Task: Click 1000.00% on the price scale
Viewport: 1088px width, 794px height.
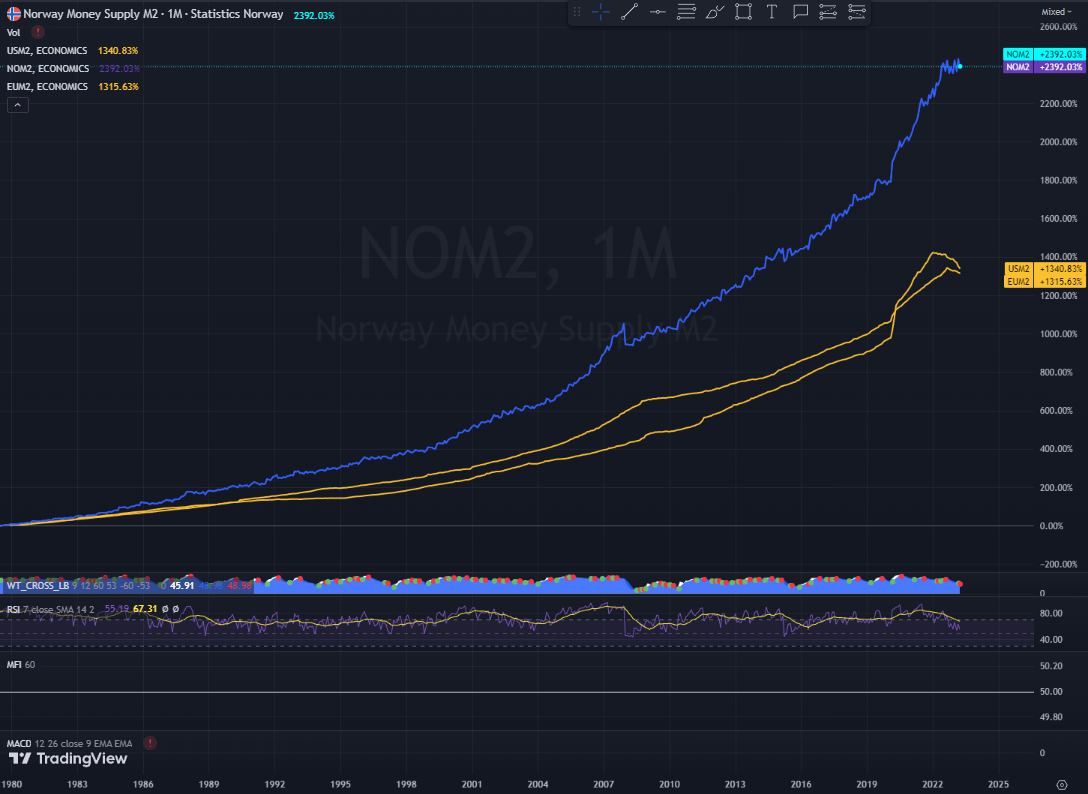Action: (1057, 334)
